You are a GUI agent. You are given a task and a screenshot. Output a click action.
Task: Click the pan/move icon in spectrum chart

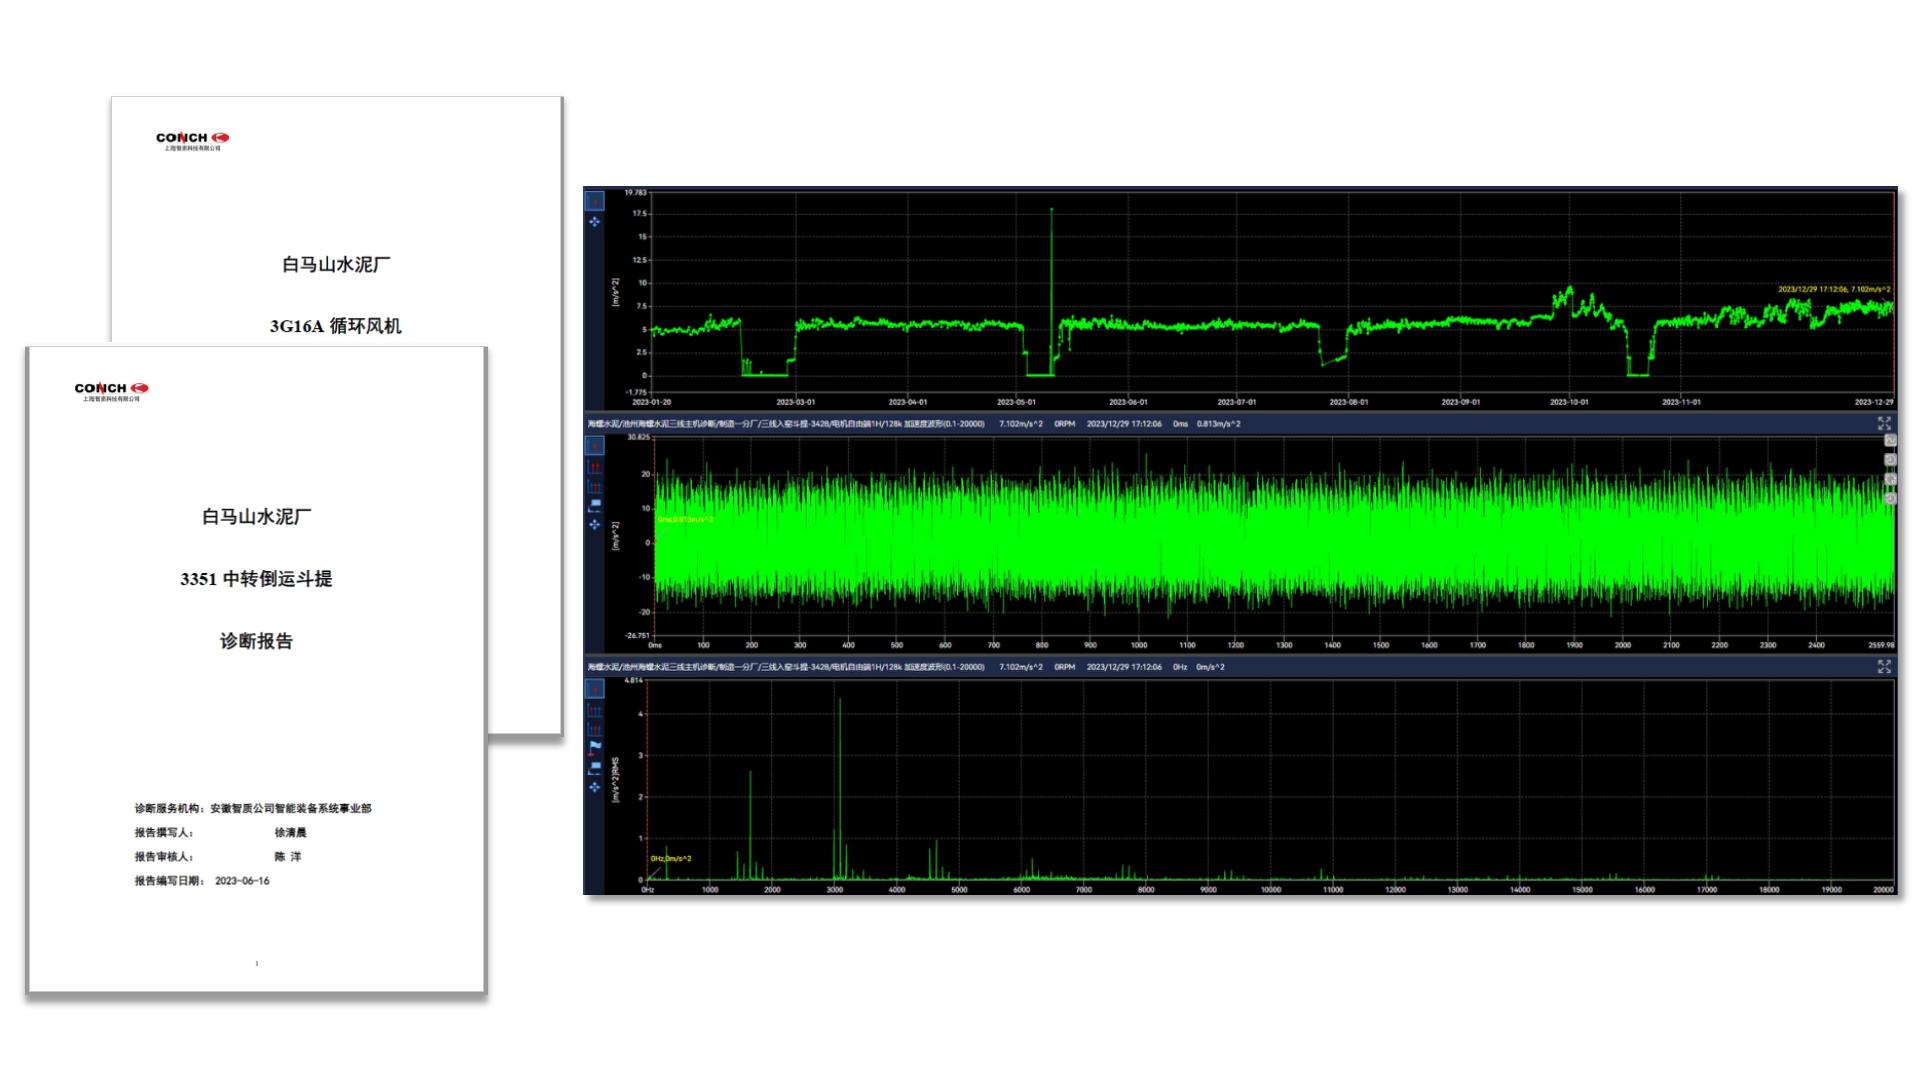(594, 787)
